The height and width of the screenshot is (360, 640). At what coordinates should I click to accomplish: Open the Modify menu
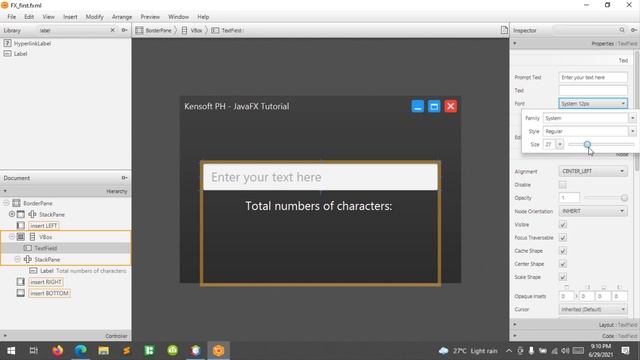click(94, 17)
